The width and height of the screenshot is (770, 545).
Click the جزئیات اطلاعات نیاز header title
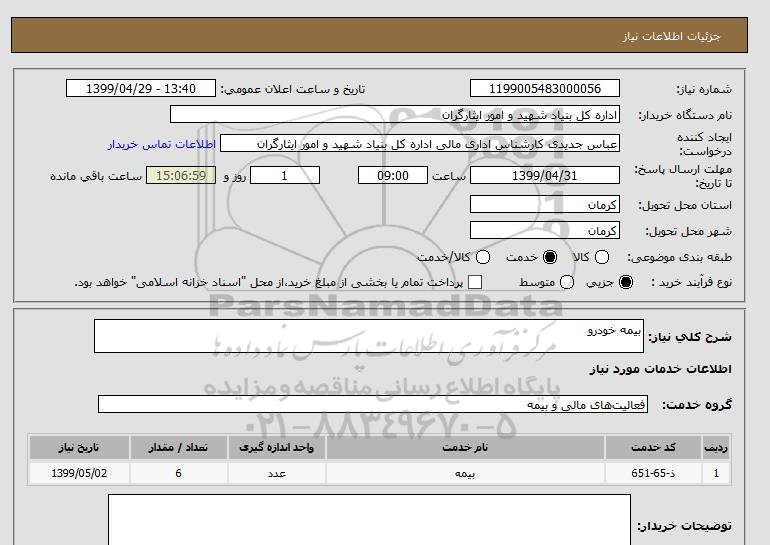point(671,36)
